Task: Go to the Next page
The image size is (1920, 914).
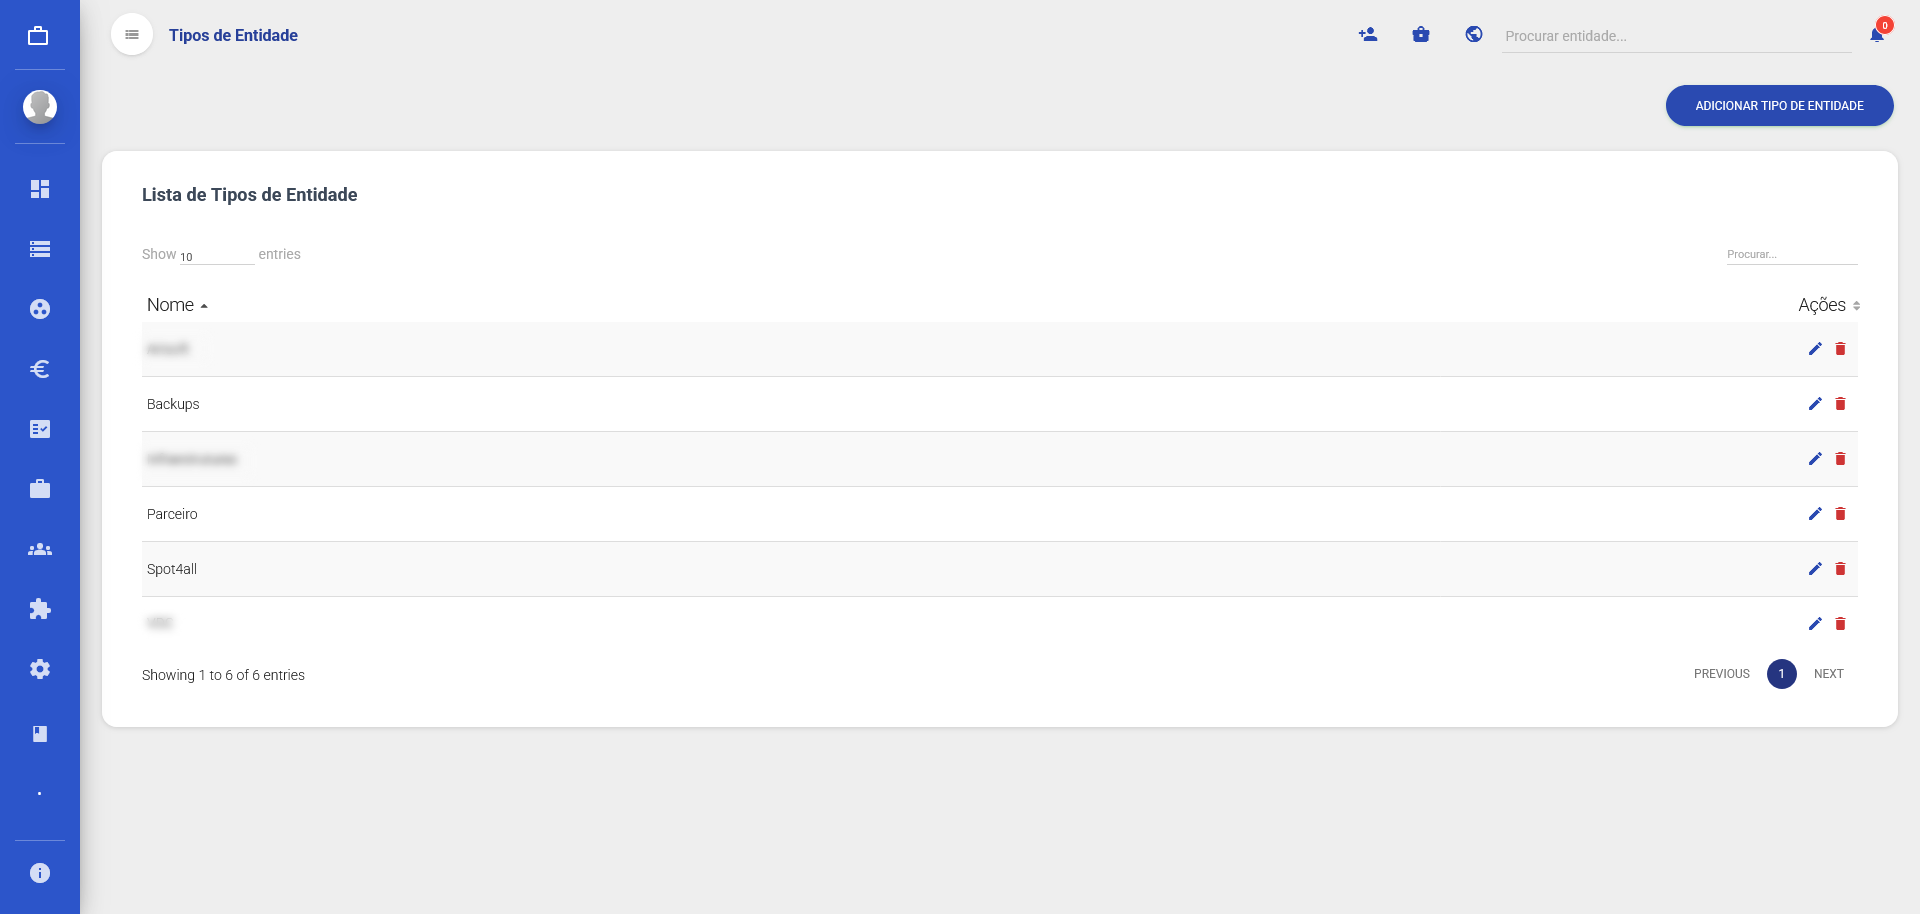Action: pyautogui.click(x=1828, y=674)
